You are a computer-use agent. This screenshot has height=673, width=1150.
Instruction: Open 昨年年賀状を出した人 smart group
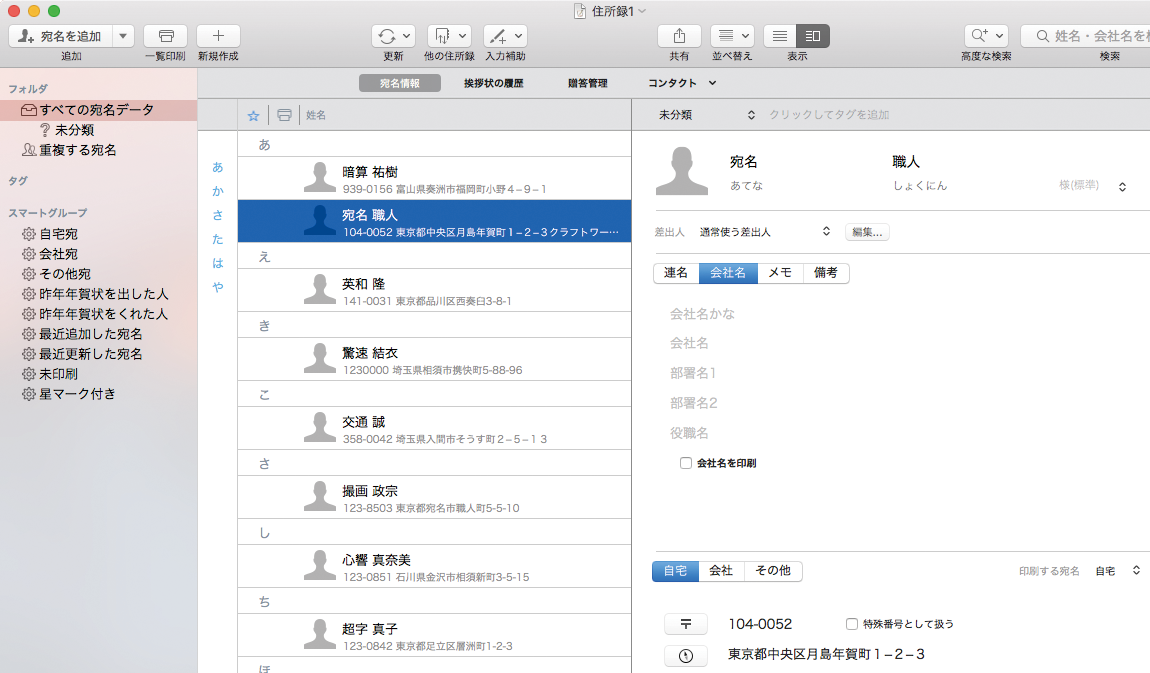pos(103,294)
